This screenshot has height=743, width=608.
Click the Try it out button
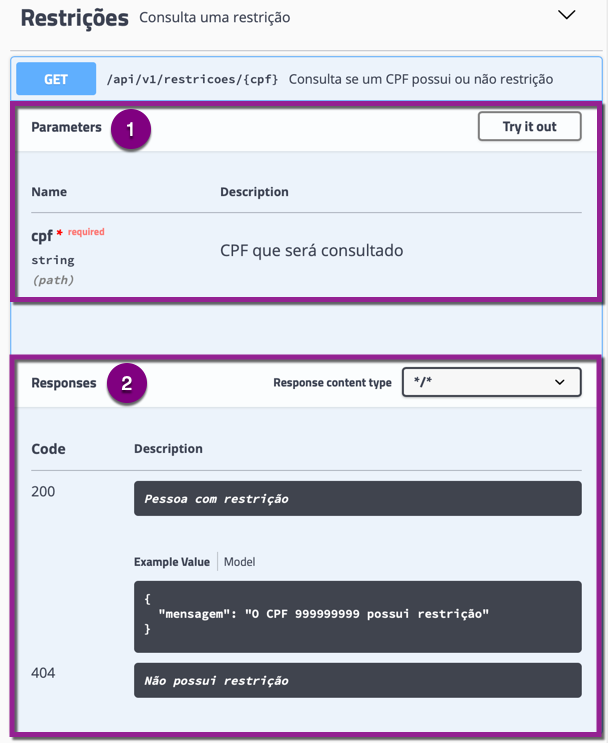[x=529, y=126]
